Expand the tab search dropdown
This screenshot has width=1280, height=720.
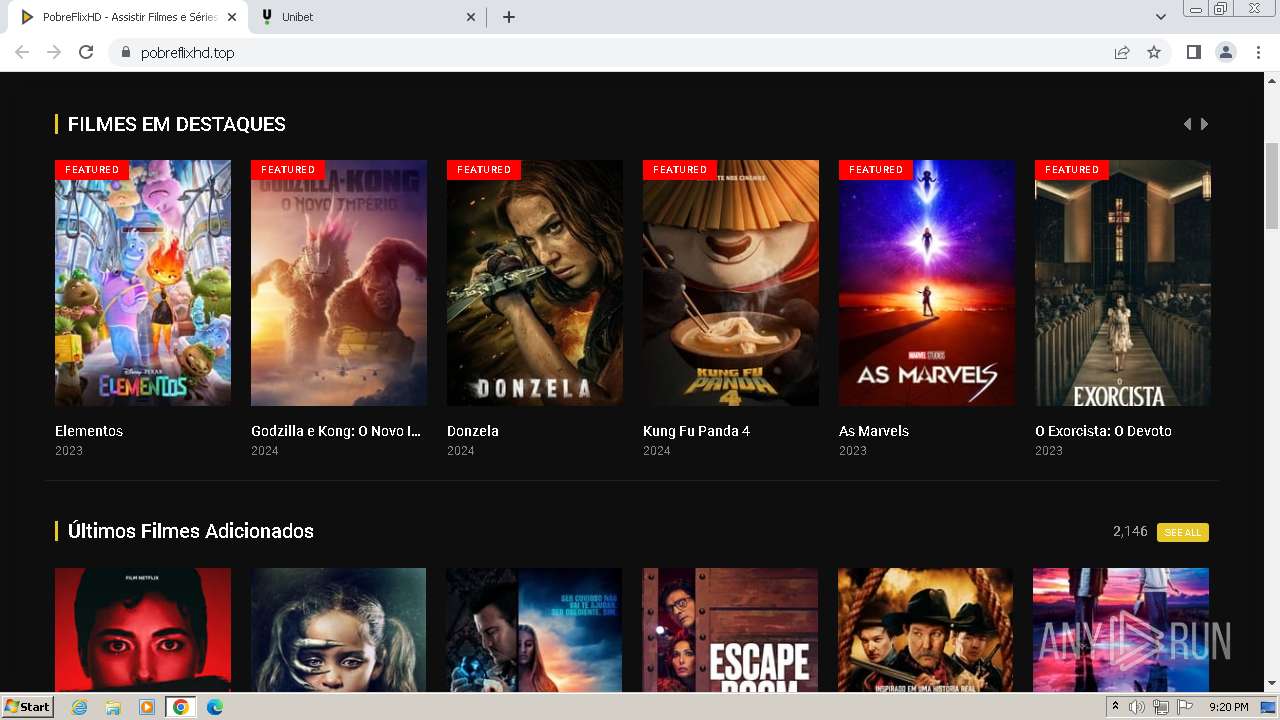(x=1160, y=17)
